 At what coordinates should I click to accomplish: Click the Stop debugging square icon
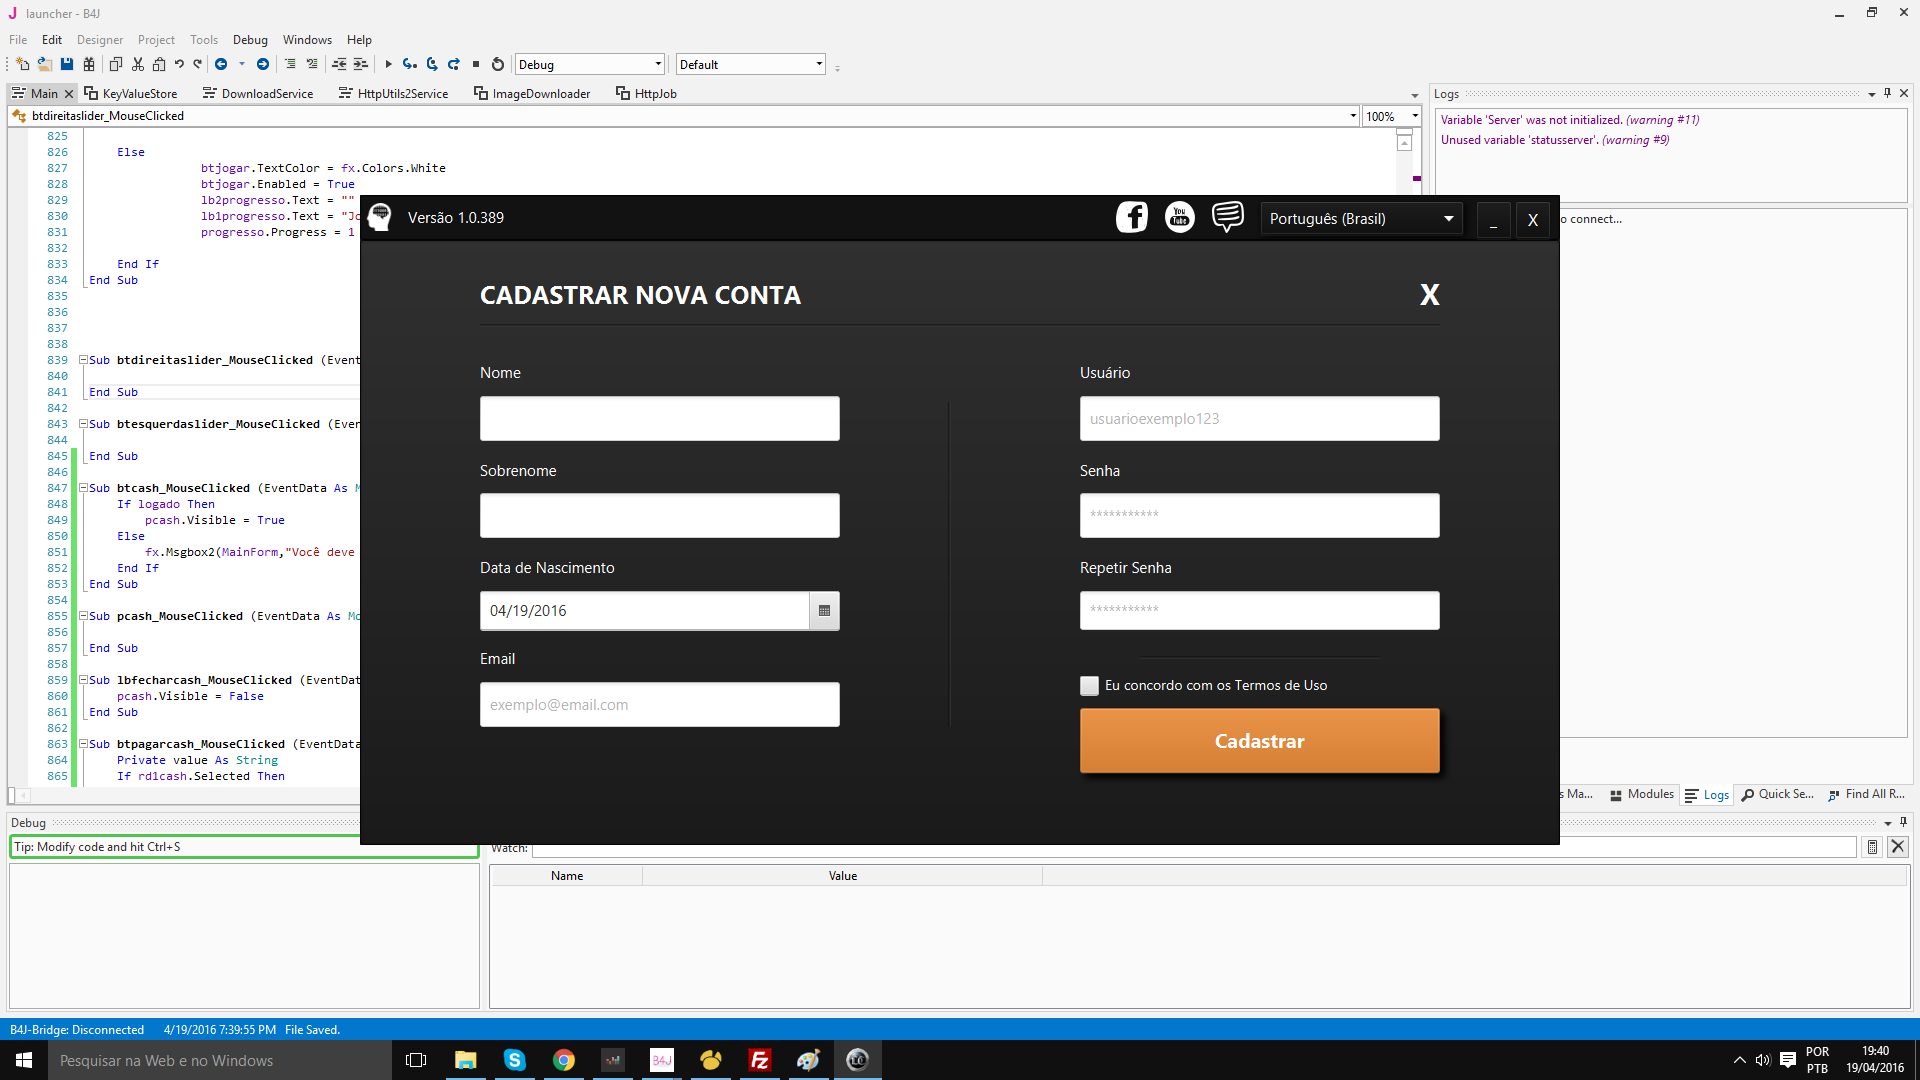[x=476, y=64]
